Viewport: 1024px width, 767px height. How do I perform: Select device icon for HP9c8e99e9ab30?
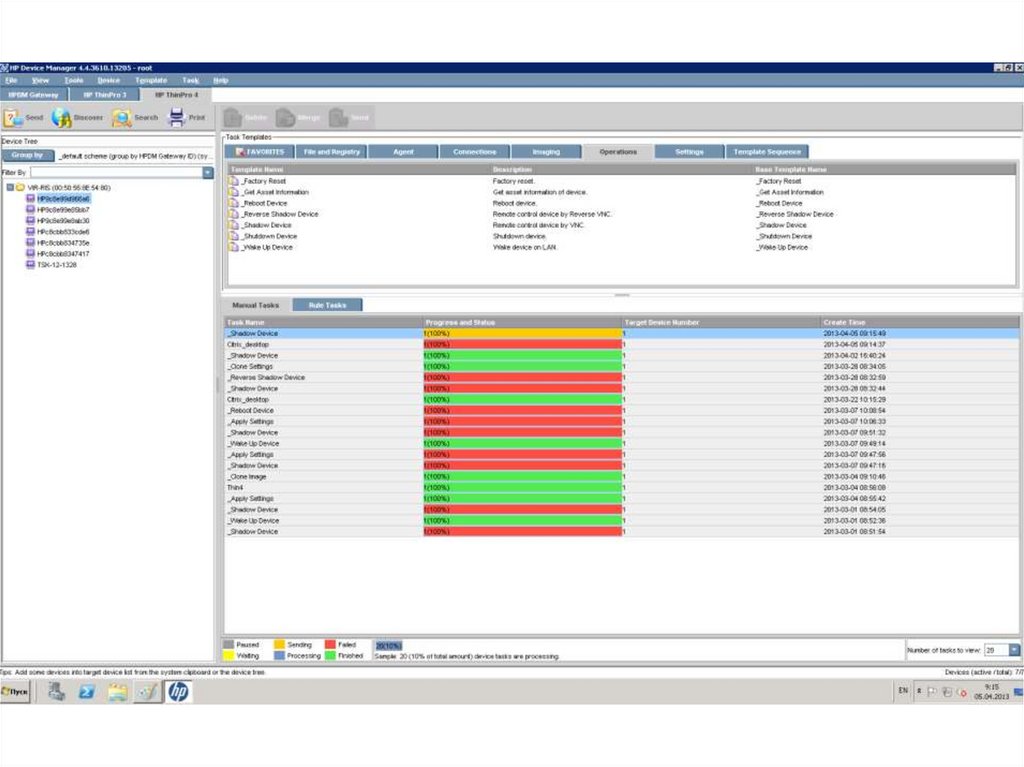pos(30,221)
